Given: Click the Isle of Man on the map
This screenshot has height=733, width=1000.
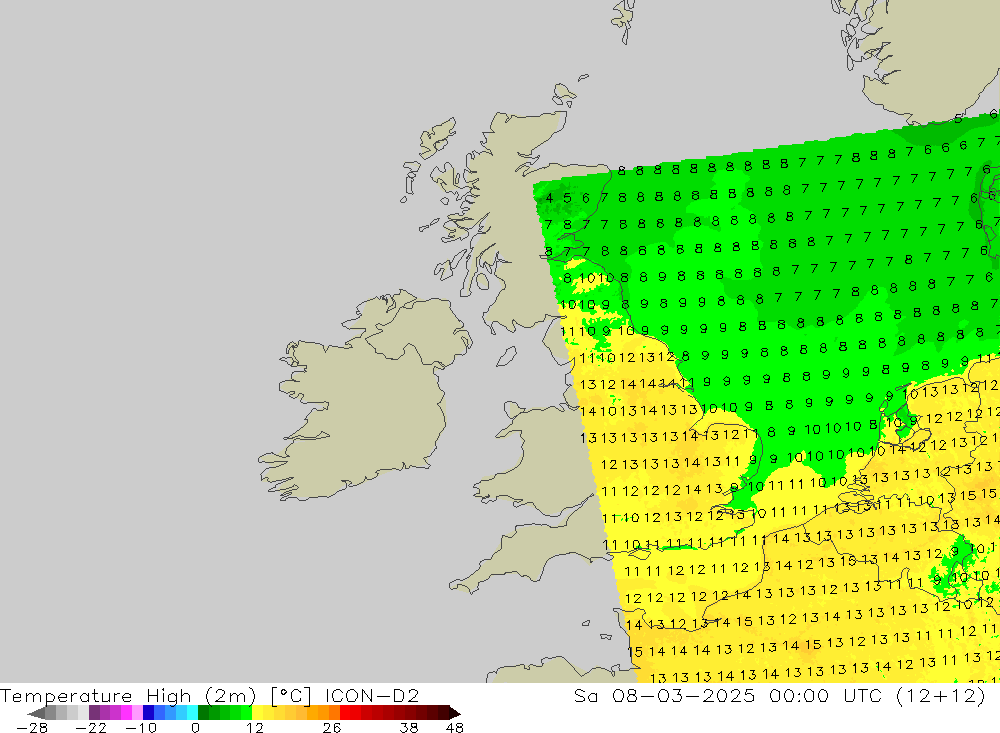Looking at the screenshot, I should click(506, 356).
